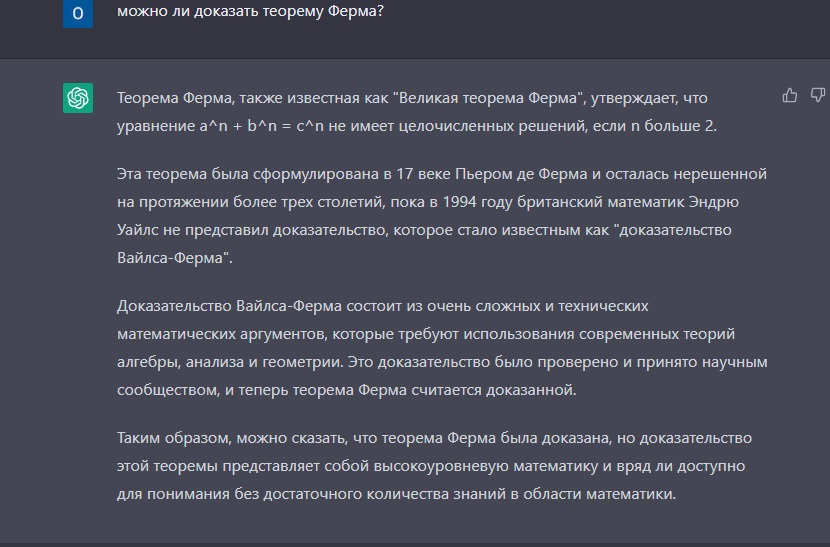The image size is (830, 547).
Task: Click the blue "O" user avatar
Action: 78,13
